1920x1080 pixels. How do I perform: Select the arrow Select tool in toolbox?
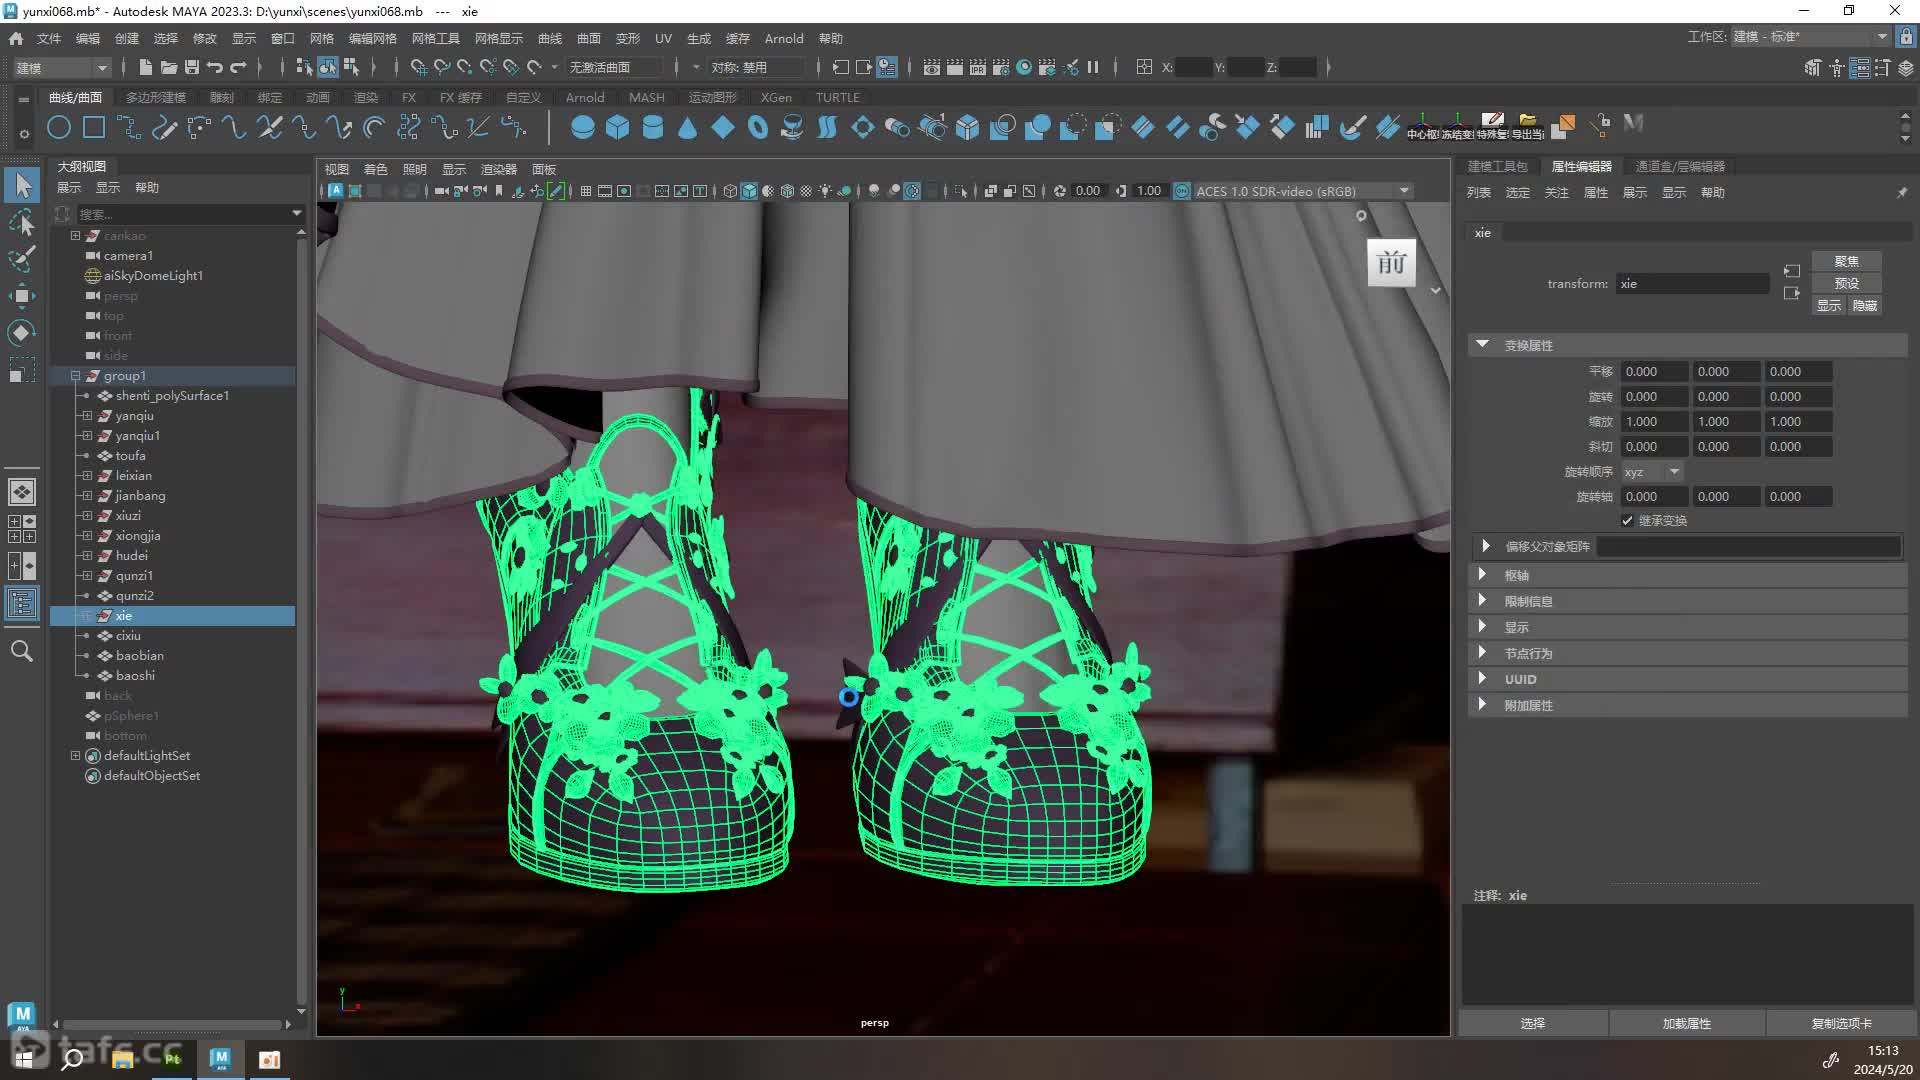(22, 185)
